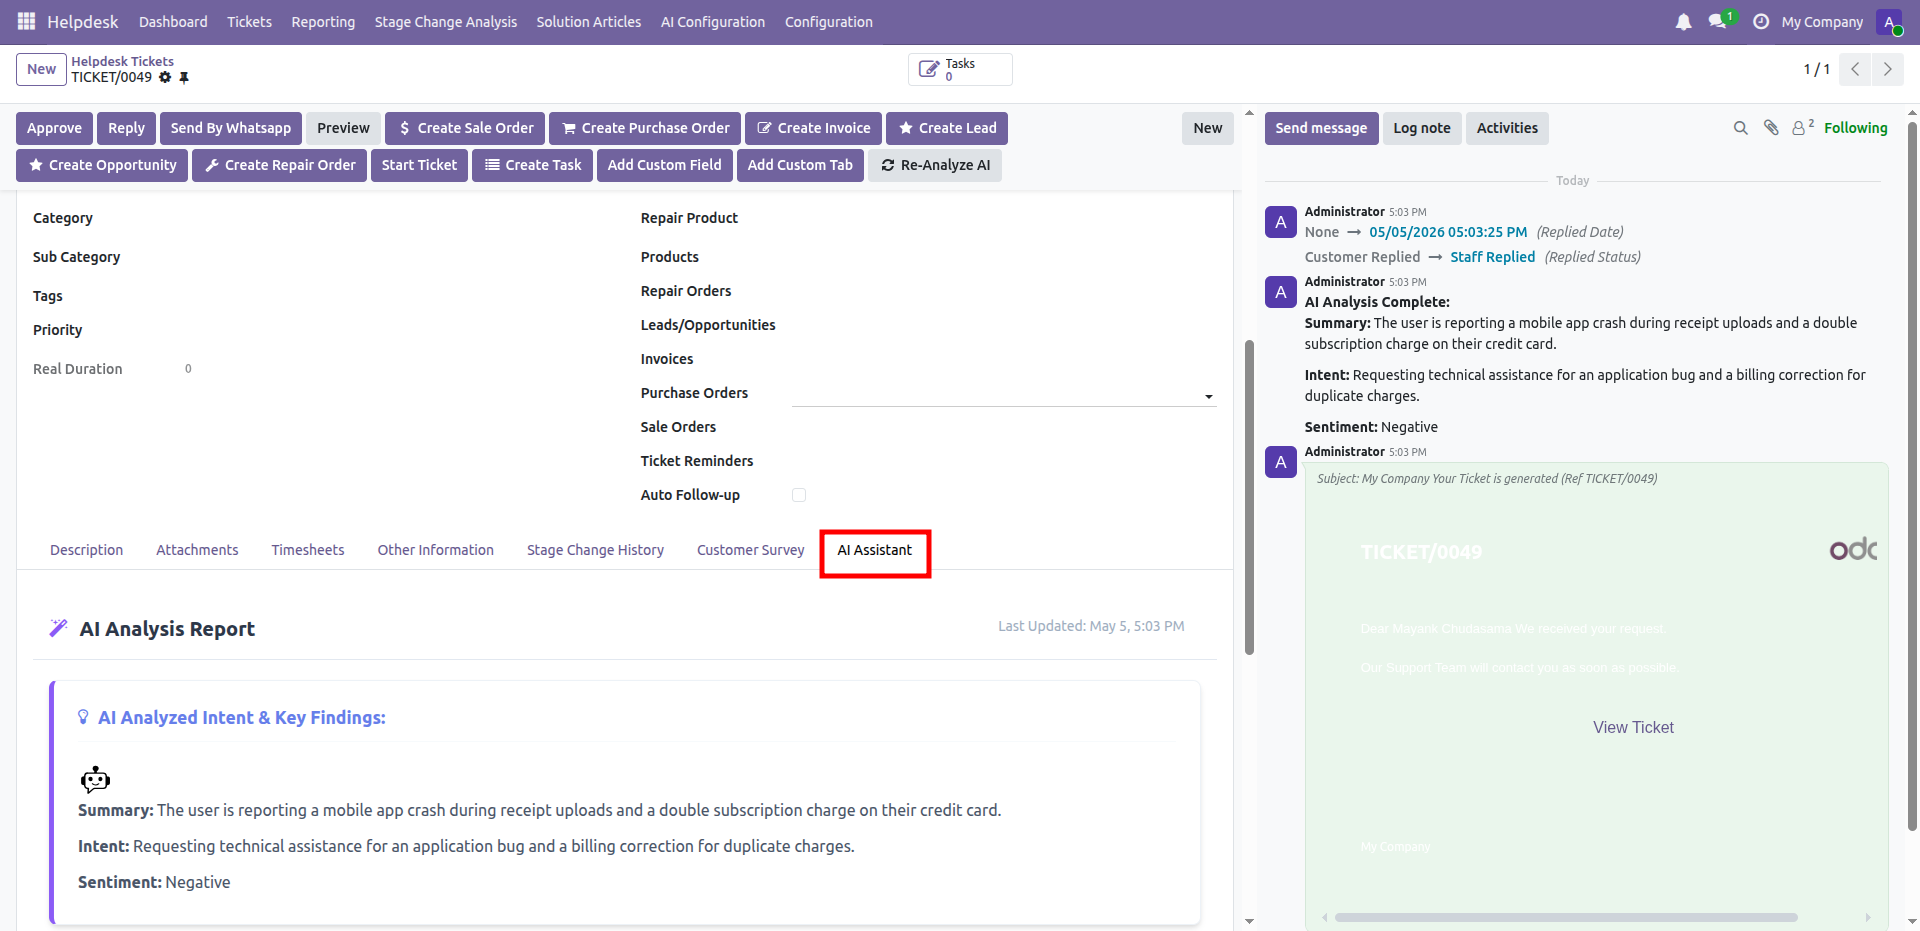Go to previous record arrow
The width and height of the screenshot is (1920, 931).
coord(1855,69)
